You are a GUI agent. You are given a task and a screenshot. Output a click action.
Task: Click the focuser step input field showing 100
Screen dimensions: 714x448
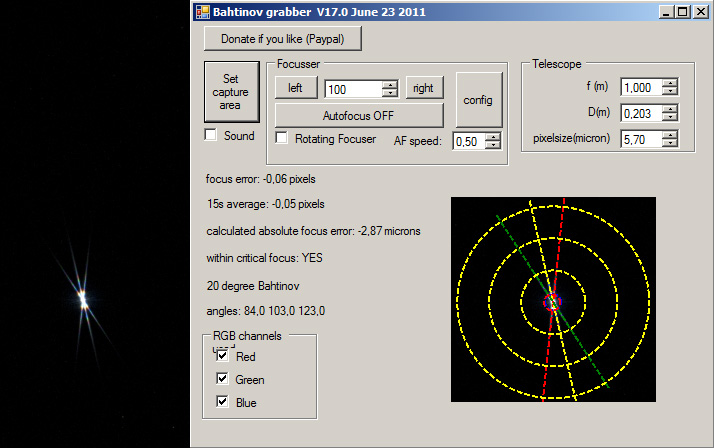(x=352, y=89)
